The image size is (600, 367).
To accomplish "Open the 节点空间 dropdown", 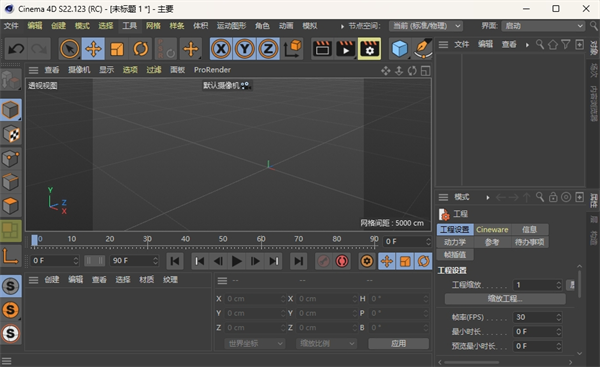I will pyautogui.click(x=426, y=26).
